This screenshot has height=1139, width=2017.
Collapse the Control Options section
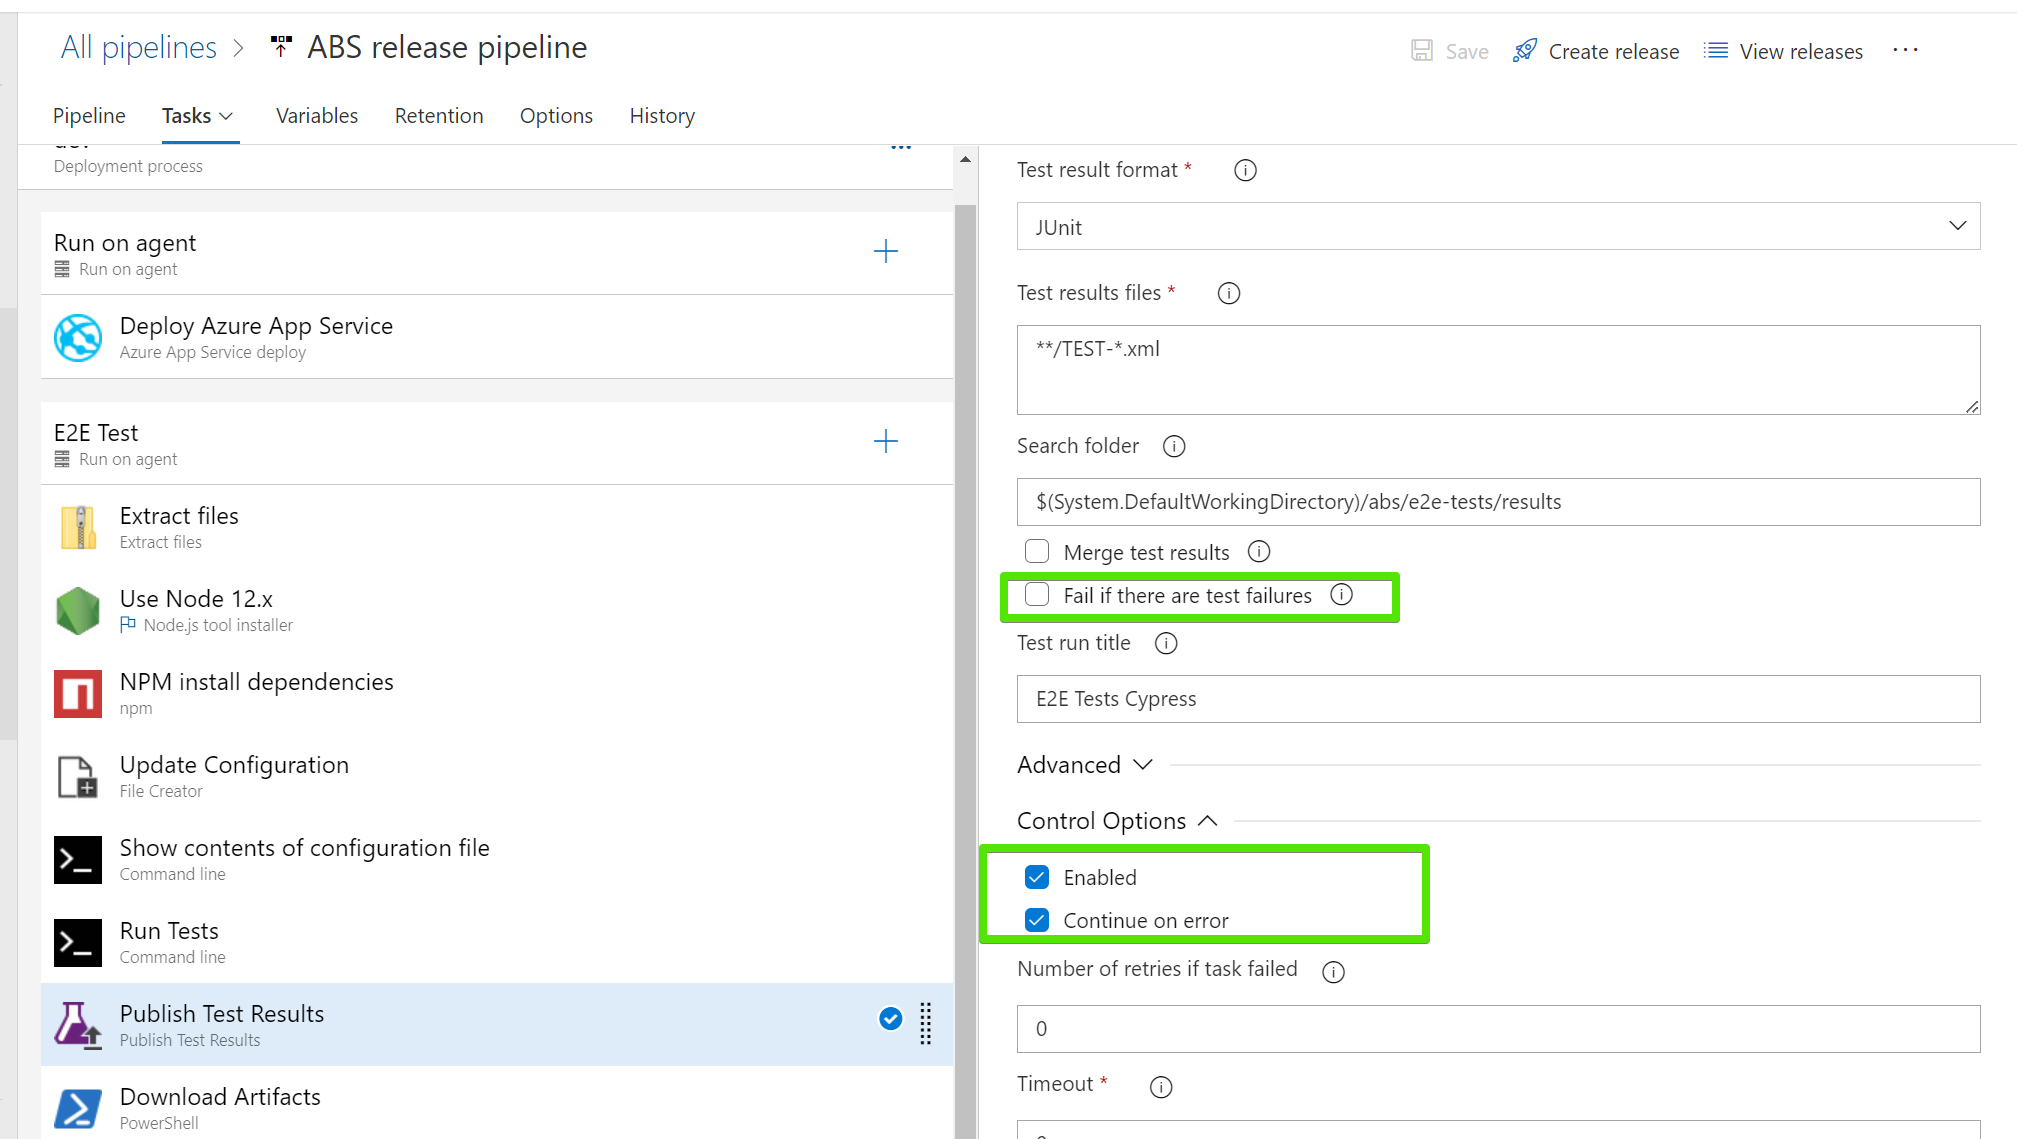pos(1117,821)
